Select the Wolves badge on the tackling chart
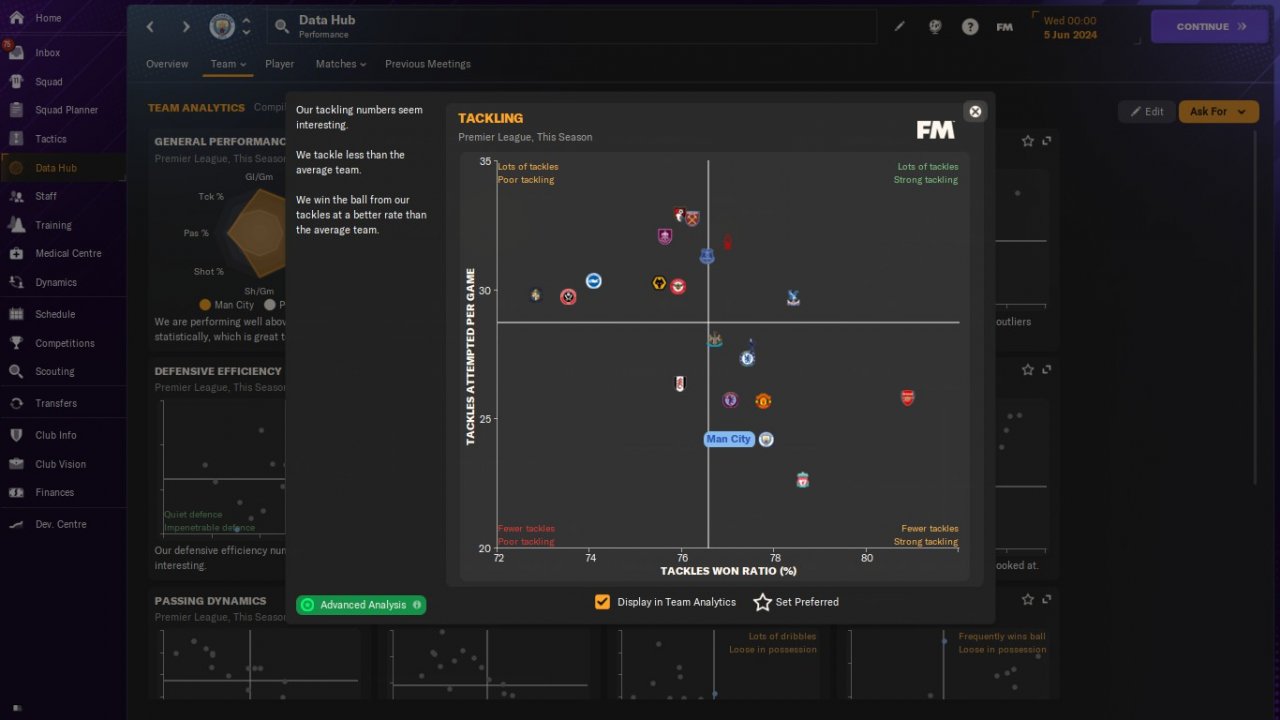 tap(659, 284)
